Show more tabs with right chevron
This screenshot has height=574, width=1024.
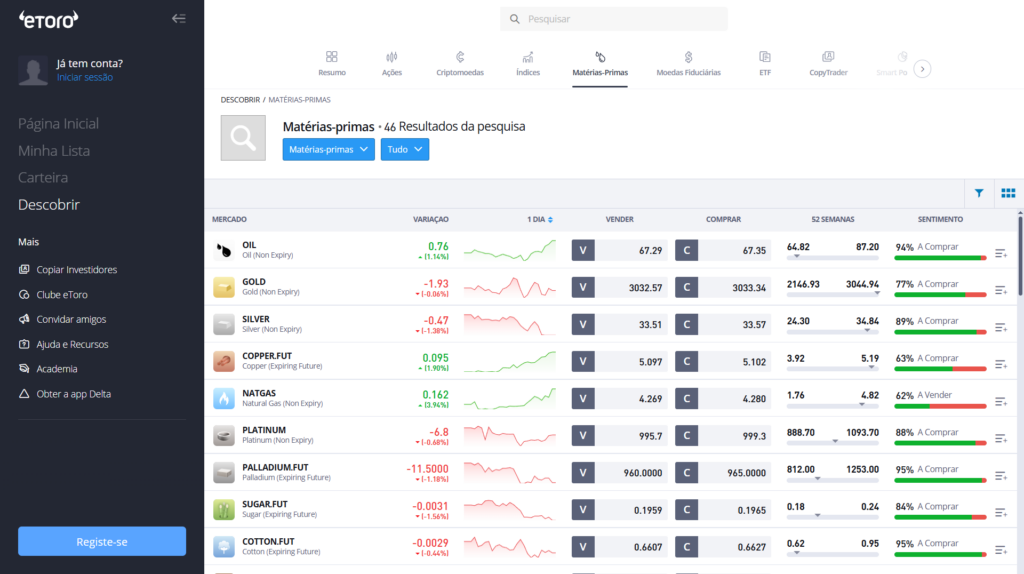[x=922, y=69]
